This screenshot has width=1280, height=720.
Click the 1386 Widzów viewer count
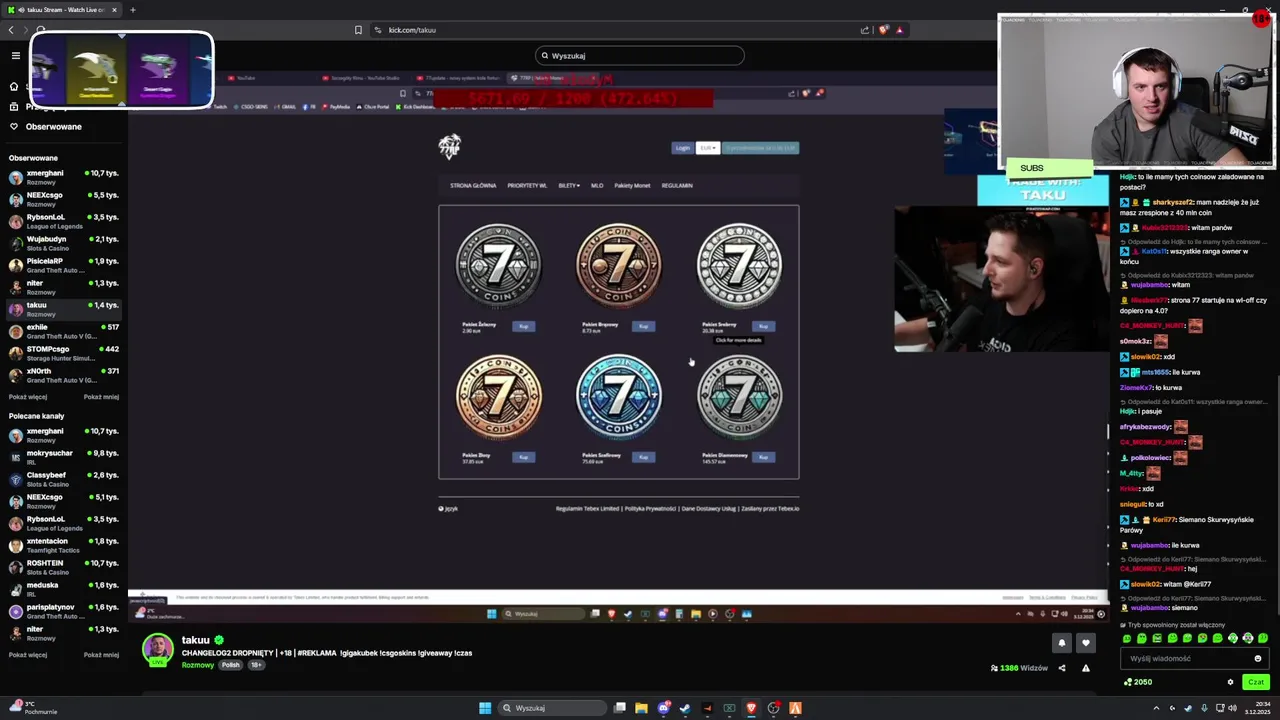1019,668
